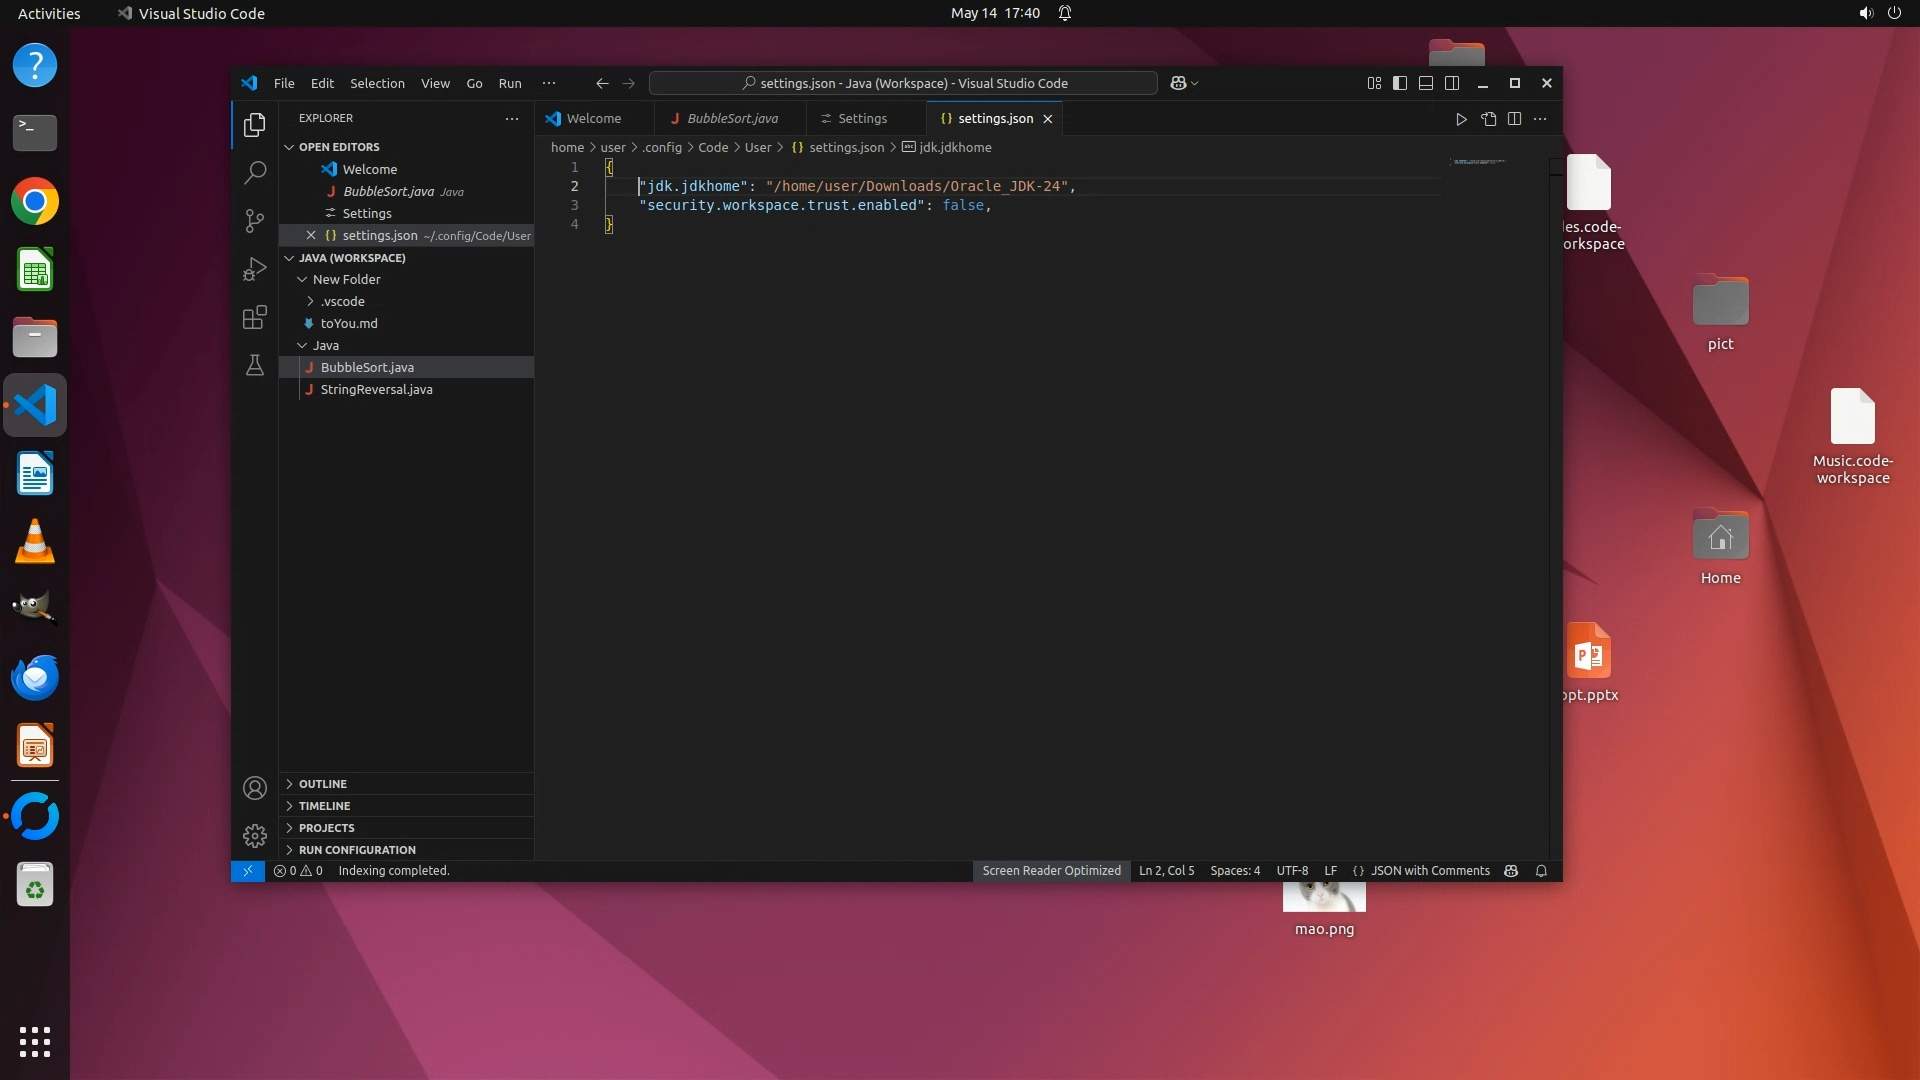Click the command center search field
Screen dimensions: 1920x1080
pos(903,83)
